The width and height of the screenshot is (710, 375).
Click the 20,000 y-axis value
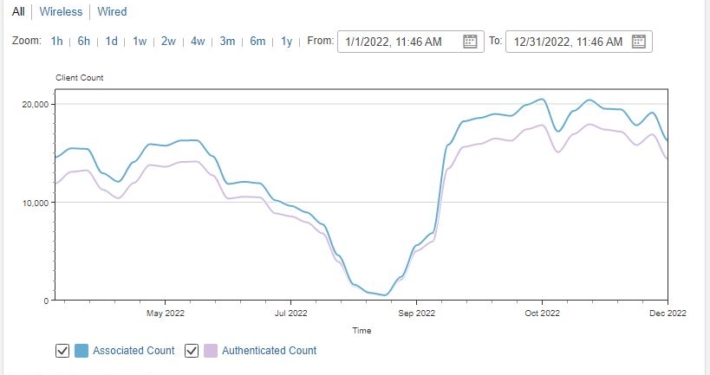tap(35, 105)
